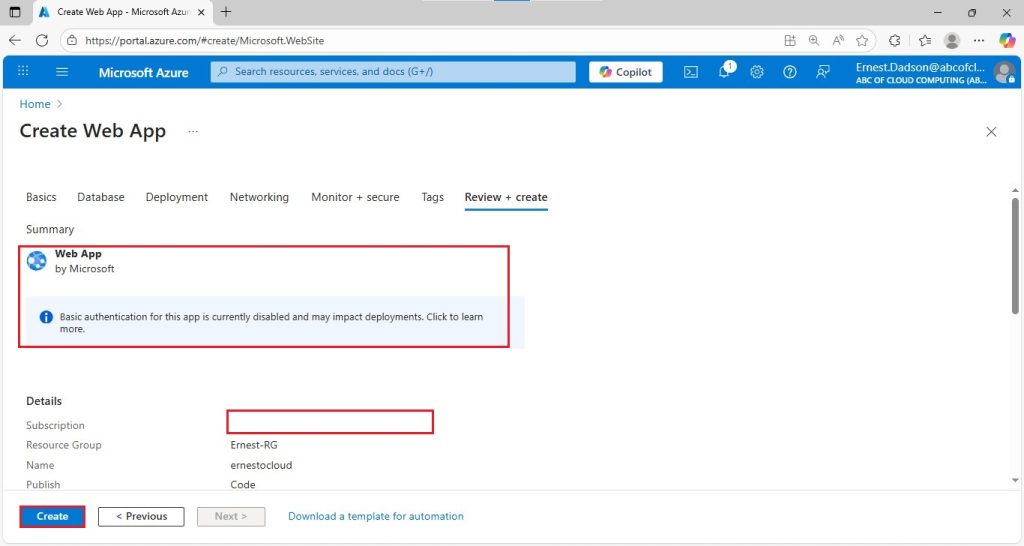This screenshot has width=1024, height=546.
Task: Switch to the Database tab
Action: coord(101,197)
